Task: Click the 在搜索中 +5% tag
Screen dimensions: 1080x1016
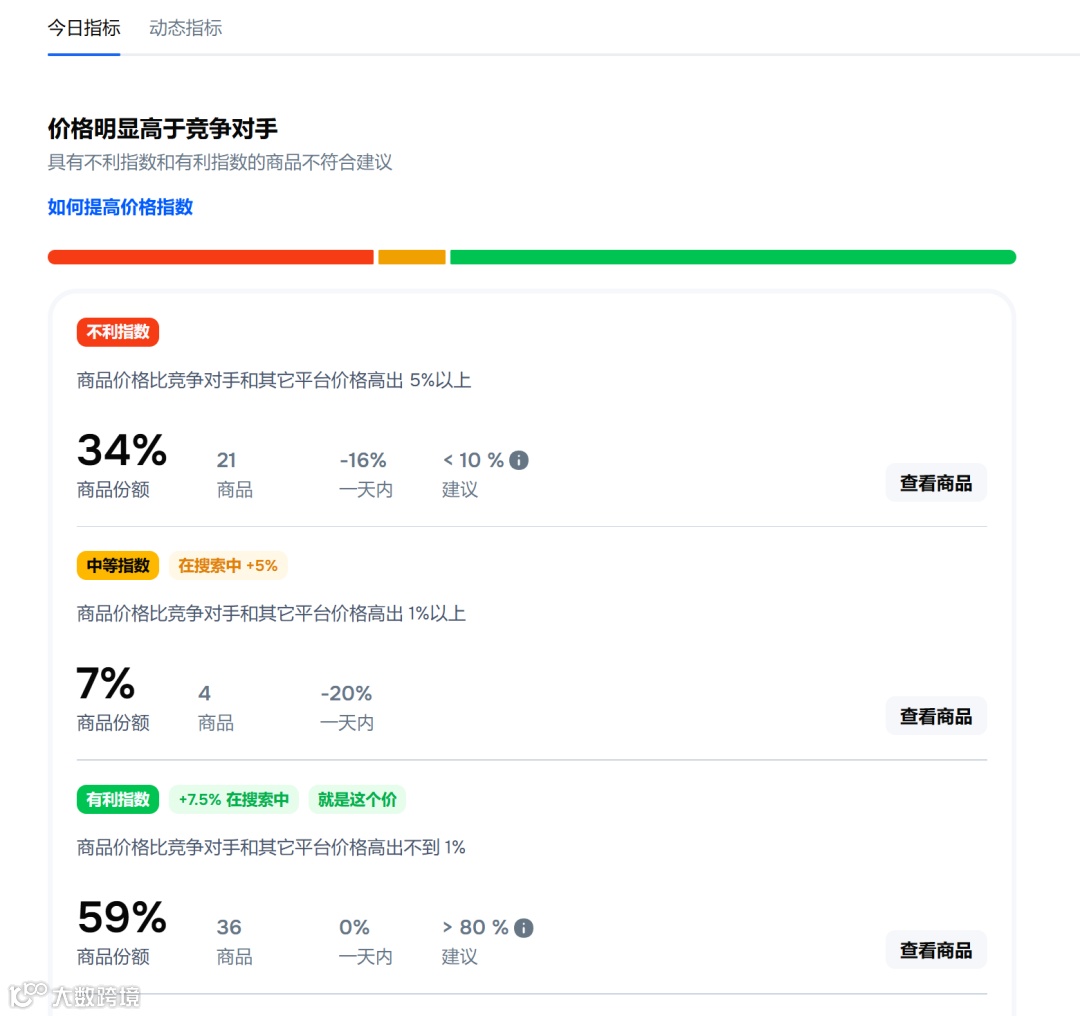Action: pos(228,566)
